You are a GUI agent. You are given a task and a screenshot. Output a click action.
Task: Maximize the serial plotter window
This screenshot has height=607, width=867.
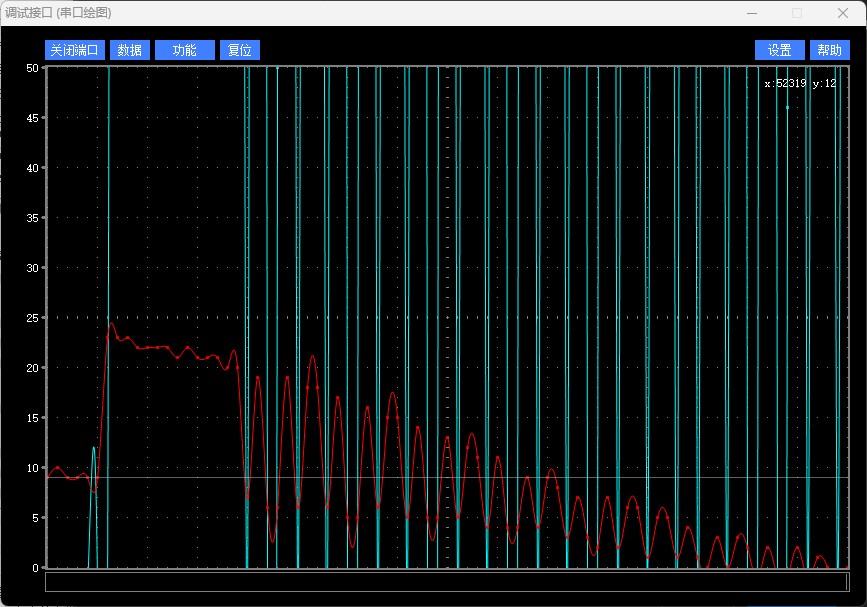(797, 13)
